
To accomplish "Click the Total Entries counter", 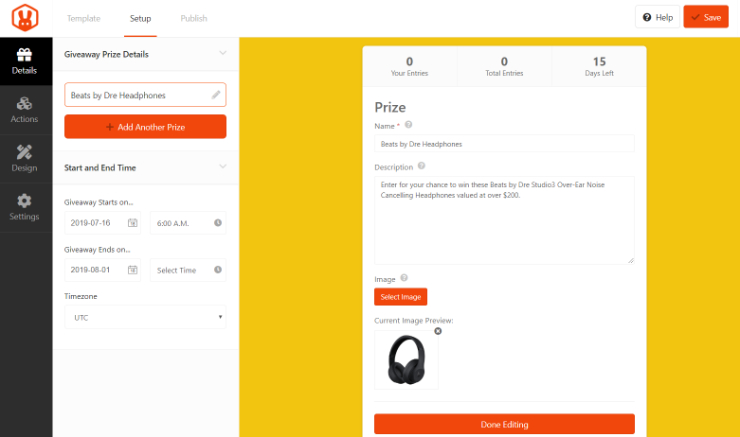I will (505, 67).
